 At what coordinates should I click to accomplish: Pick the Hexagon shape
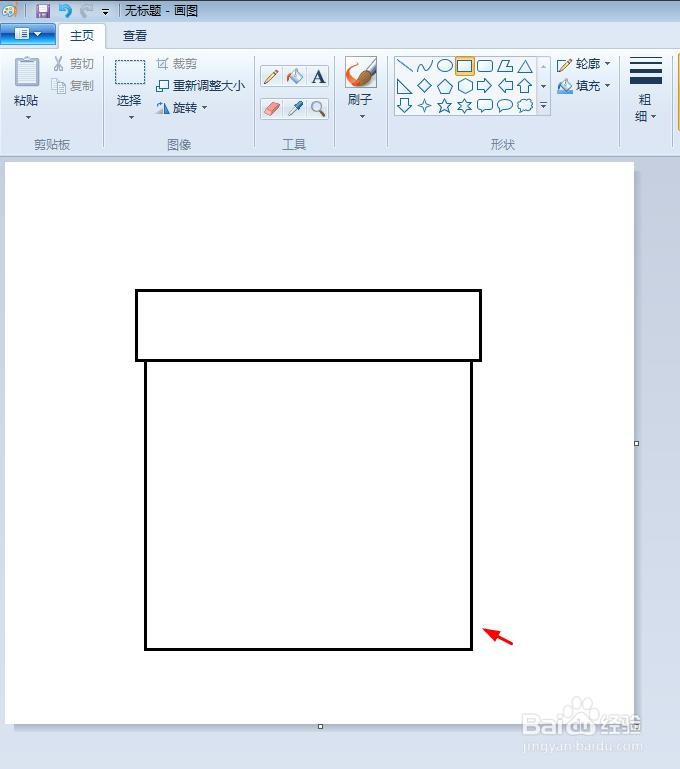tap(465, 86)
